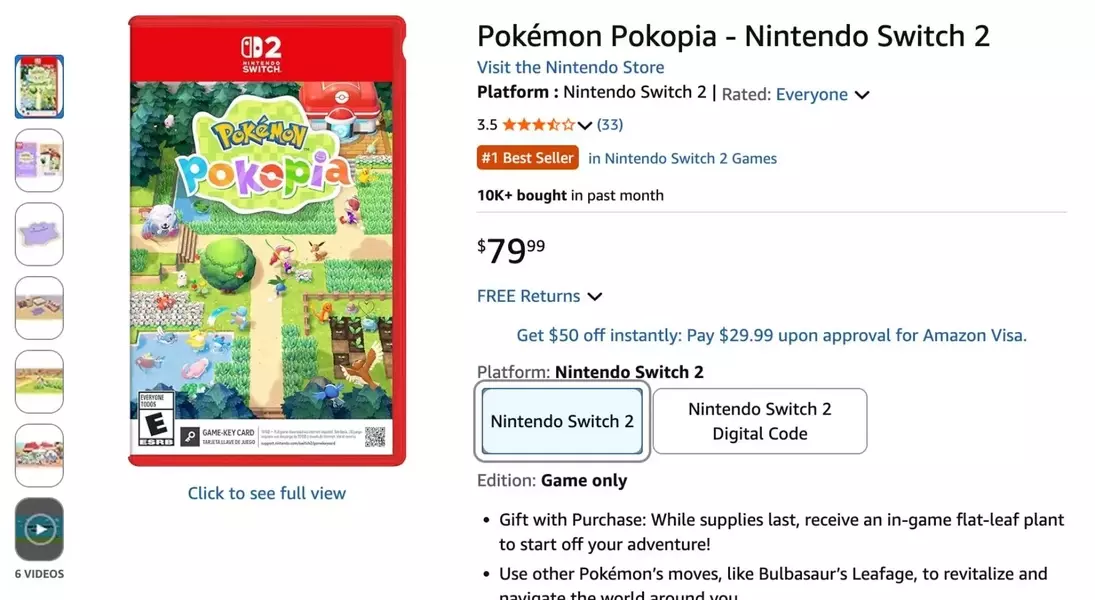Choose Nintendo Switch 2 platform option
1095x600 pixels.
(x=562, y=421)
